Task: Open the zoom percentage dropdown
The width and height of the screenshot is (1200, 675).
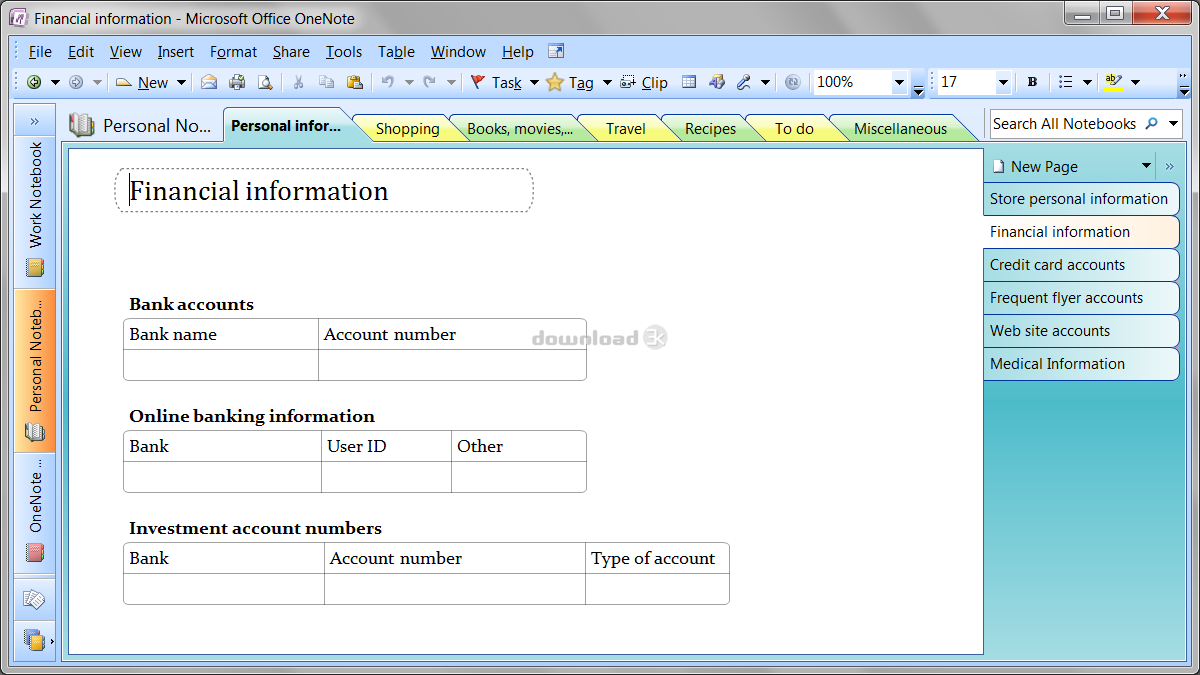Action: click(x=899, y=83)
